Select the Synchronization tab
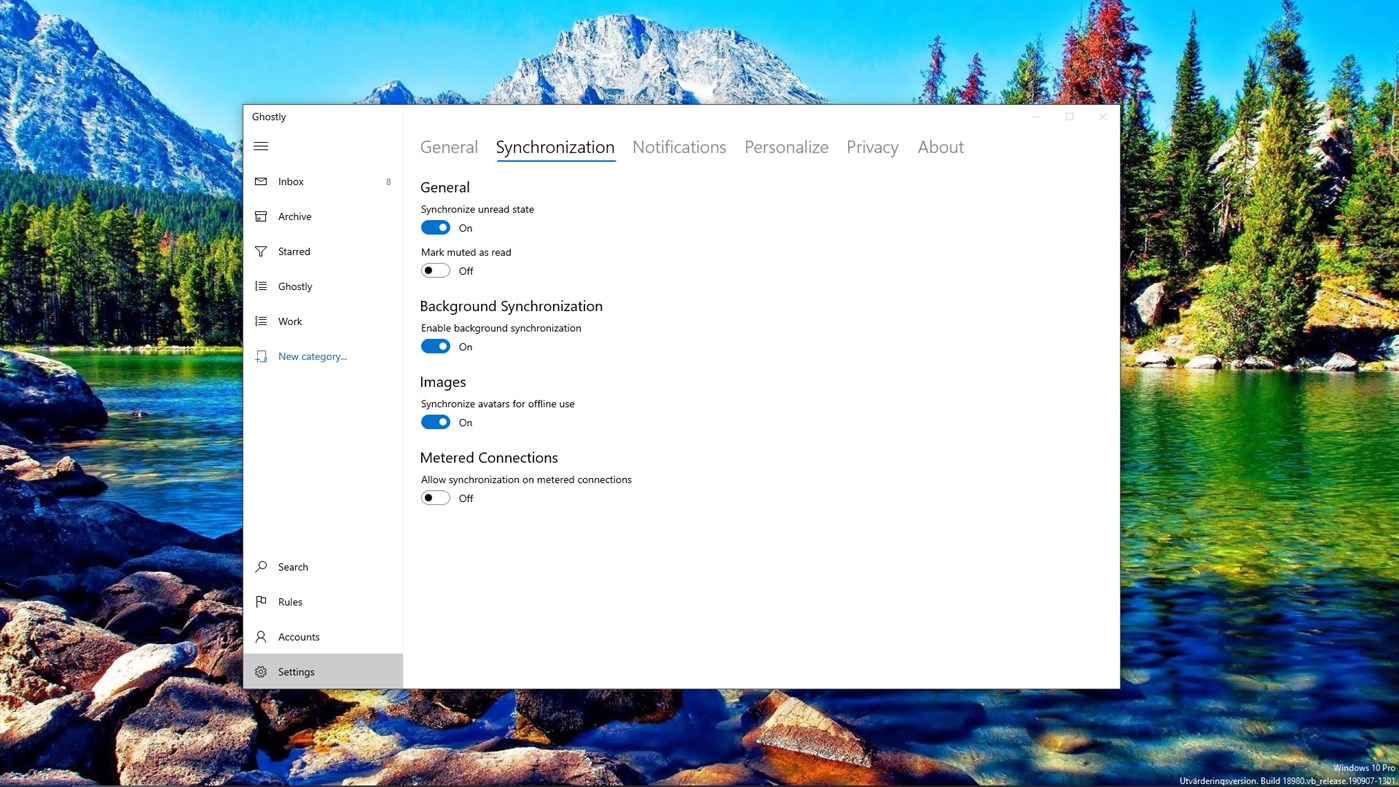Image resolution: width=1399 pixels, height=787 pixels. pyautogui.click(x=555, y=147)
